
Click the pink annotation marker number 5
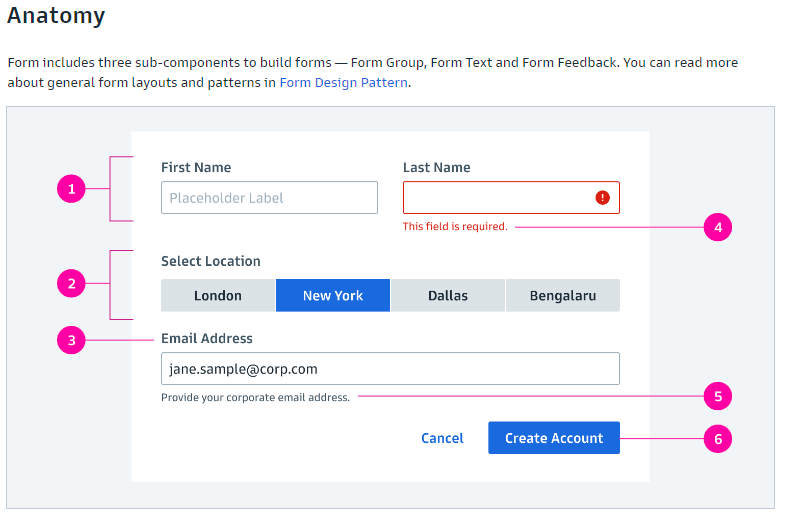[718, 397]
